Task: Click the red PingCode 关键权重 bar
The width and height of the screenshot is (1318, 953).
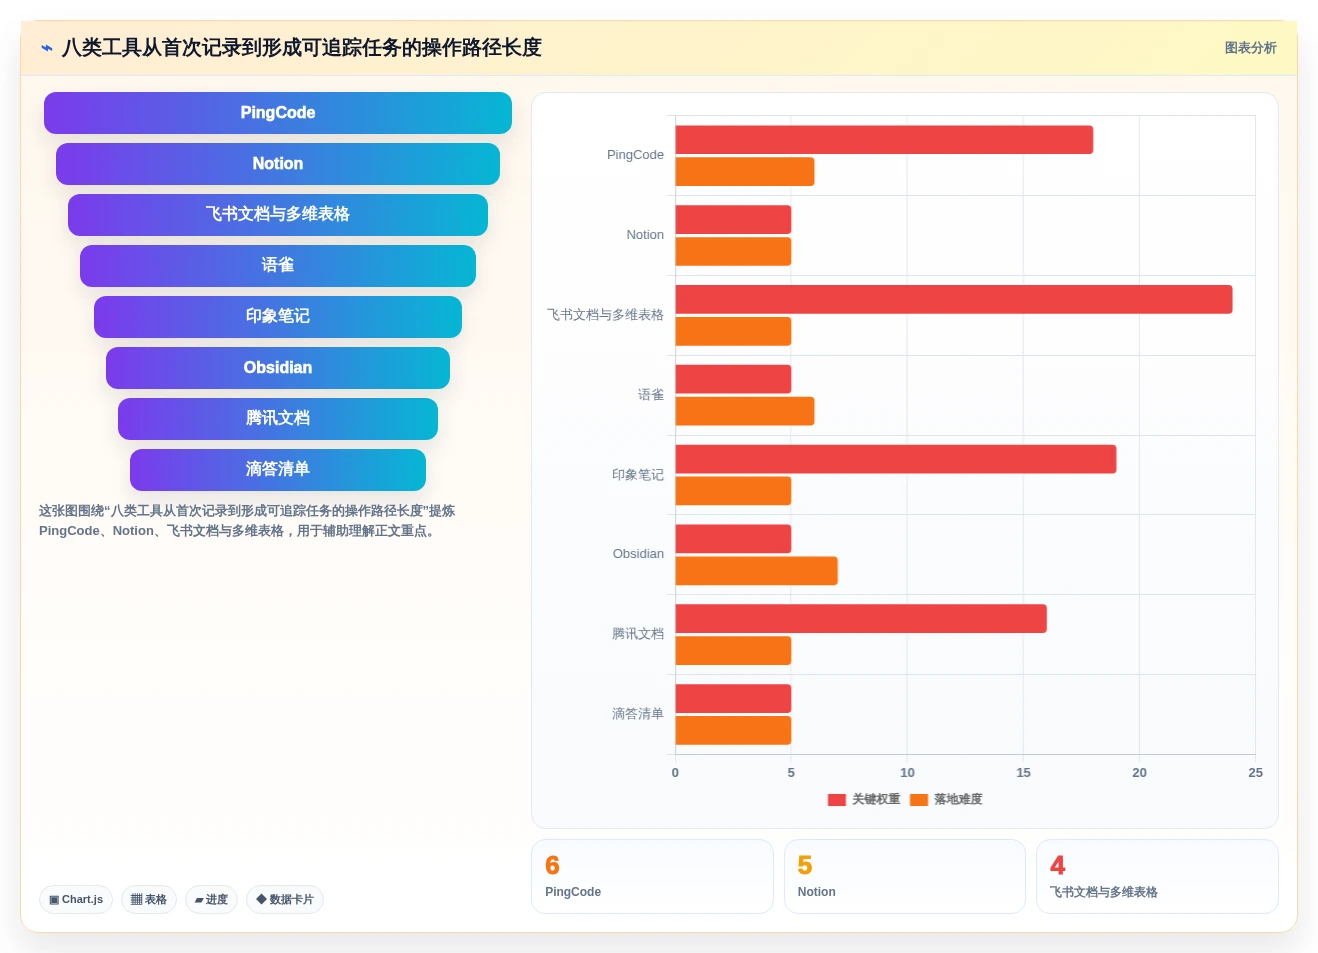Action: 884,140
